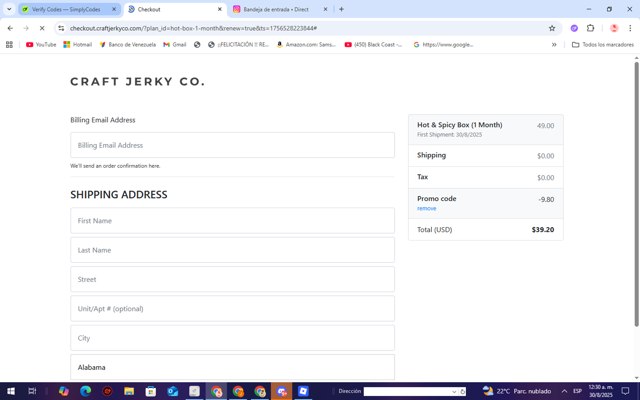Open the Hotmail bookmark
The image size is (640, 400).
point(78,44)
